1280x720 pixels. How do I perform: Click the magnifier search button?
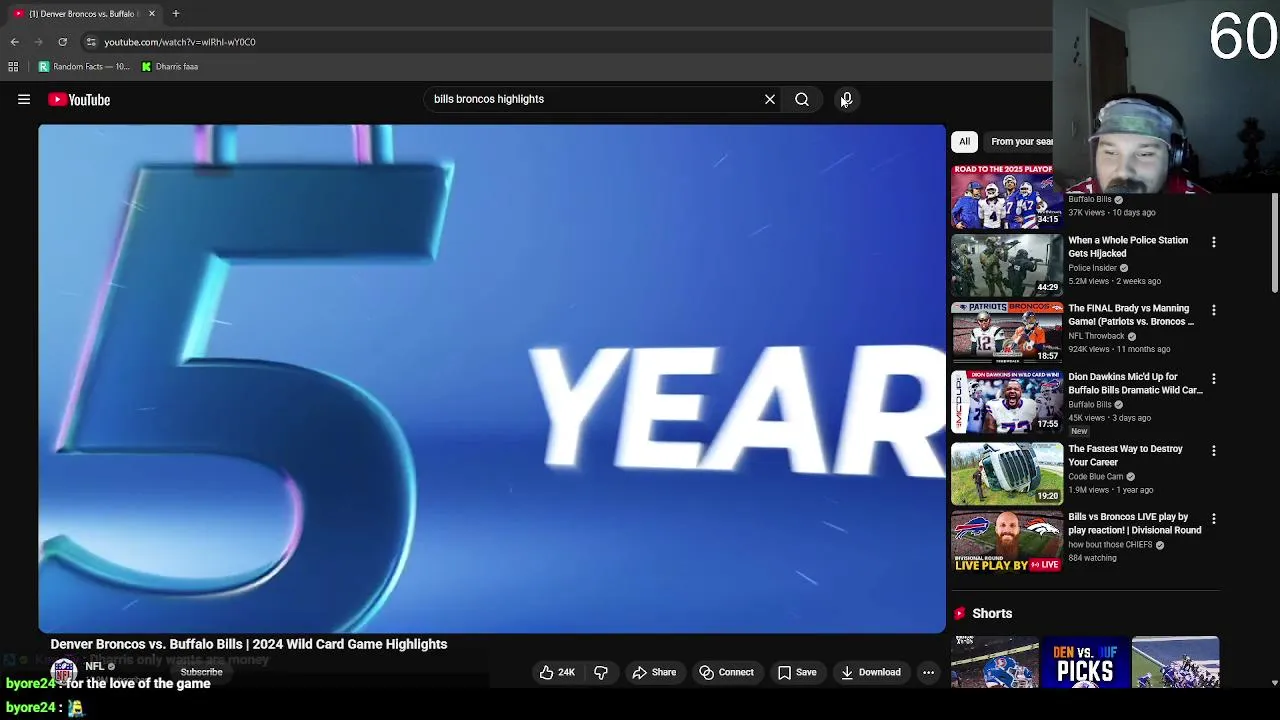(802, 99)
